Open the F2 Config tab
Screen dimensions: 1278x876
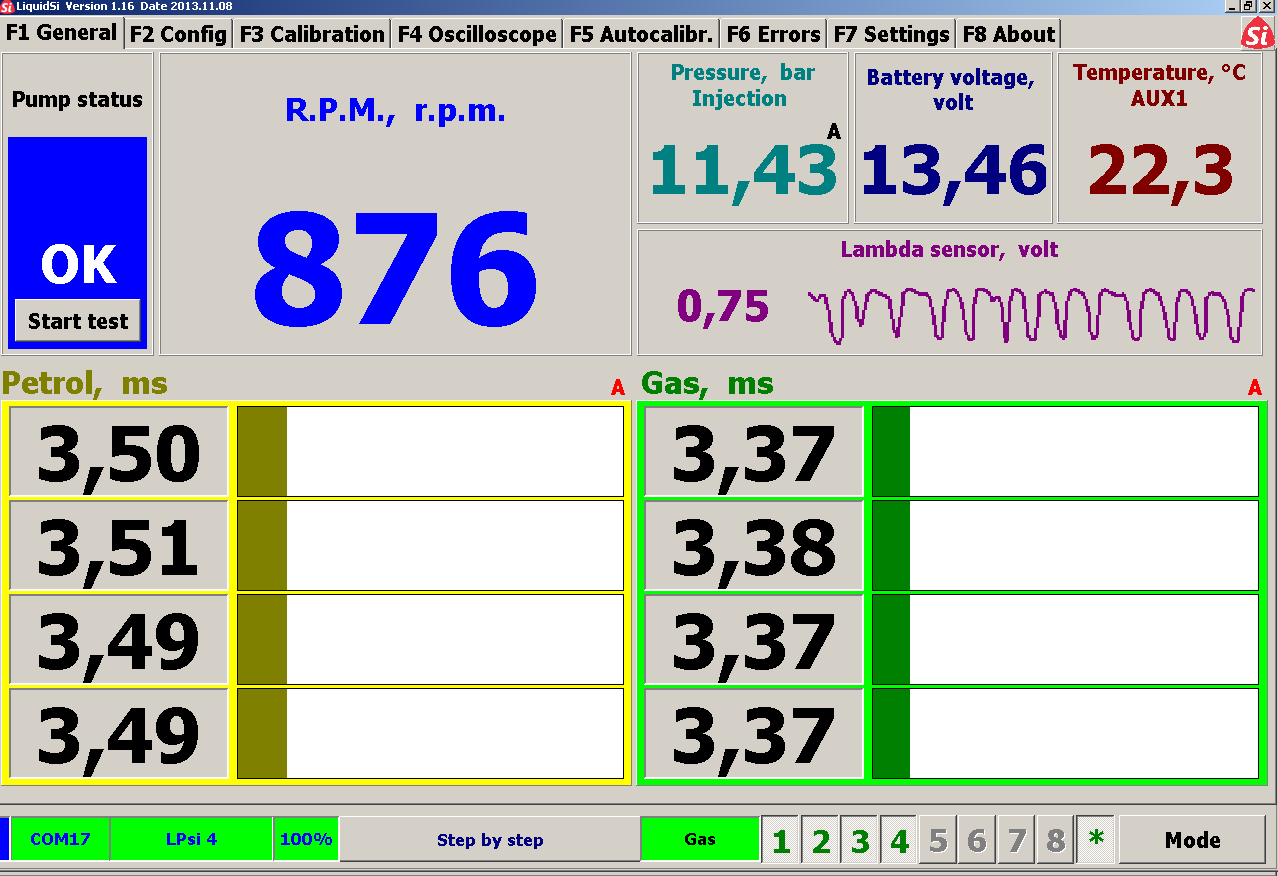point(178,34)
